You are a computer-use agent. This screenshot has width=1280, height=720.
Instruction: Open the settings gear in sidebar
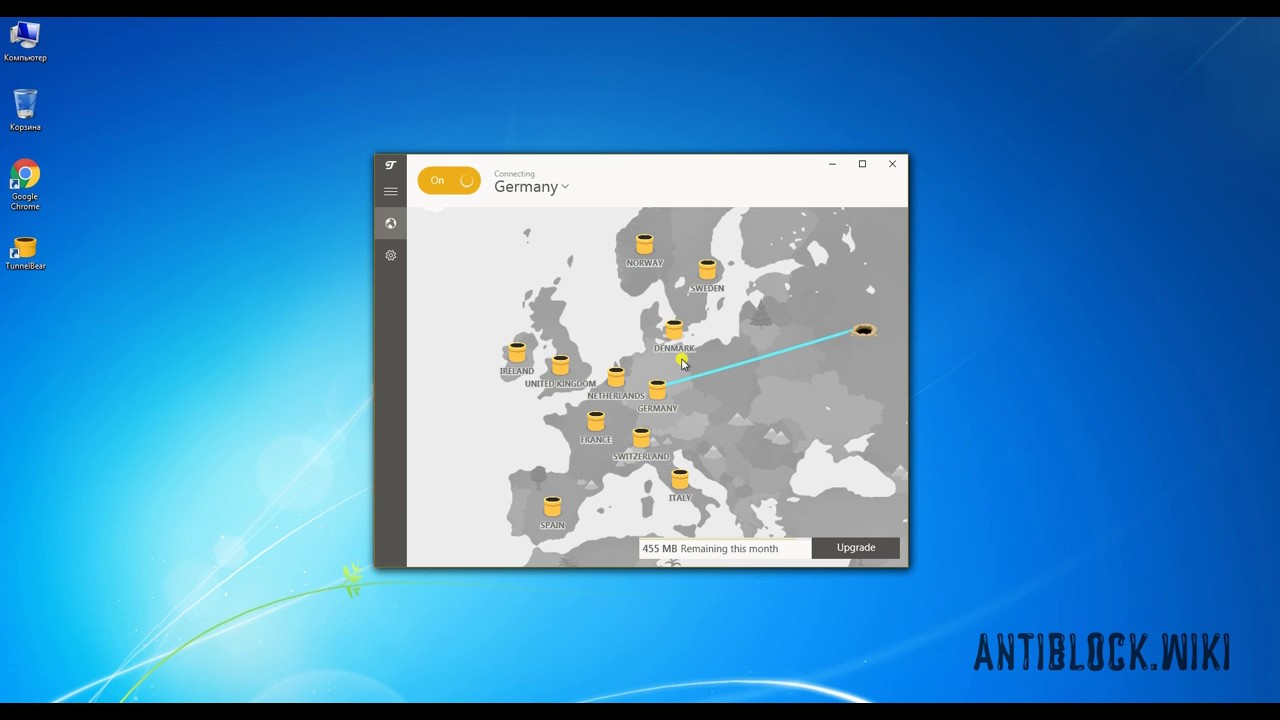click(391, 255)
